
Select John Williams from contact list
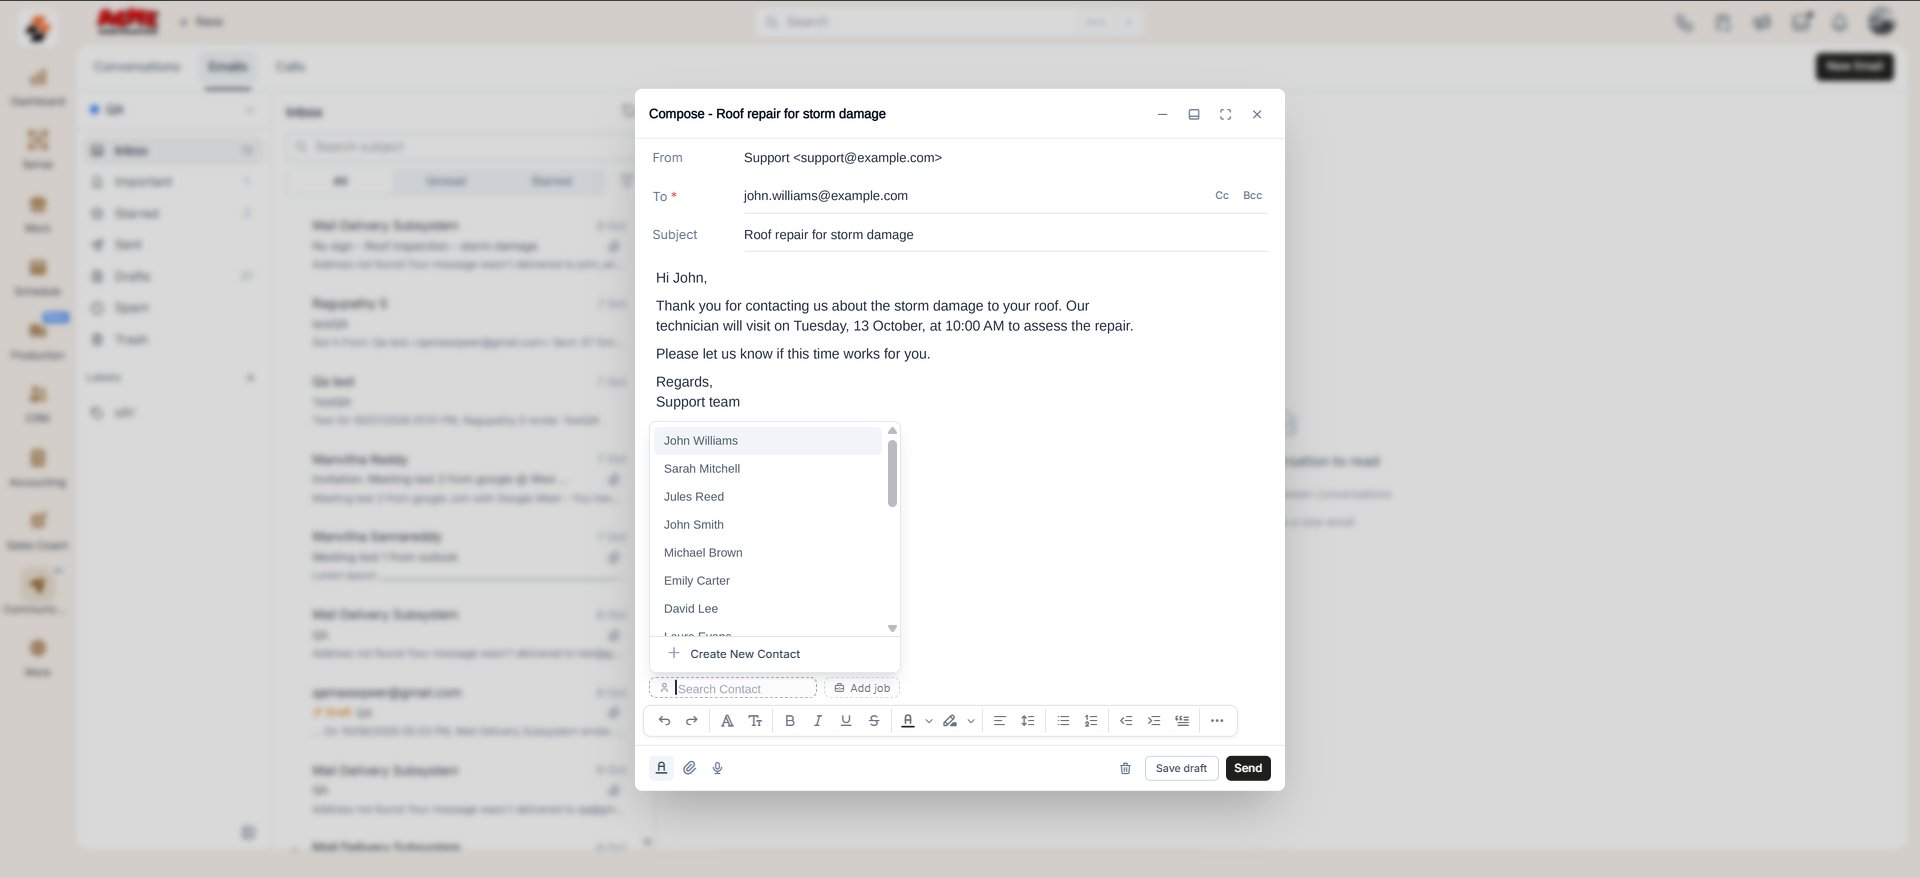point(768,441)
